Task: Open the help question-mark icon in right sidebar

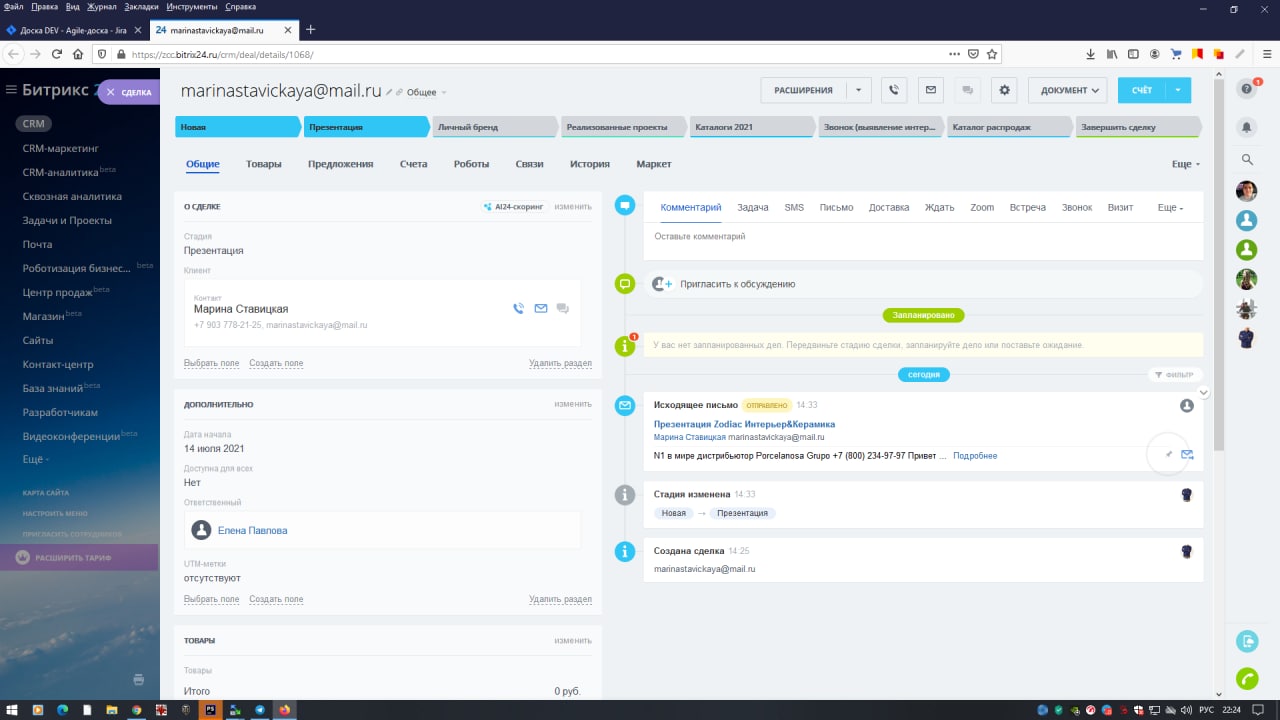Action: pyautogui.click(x=1246, y=89)
